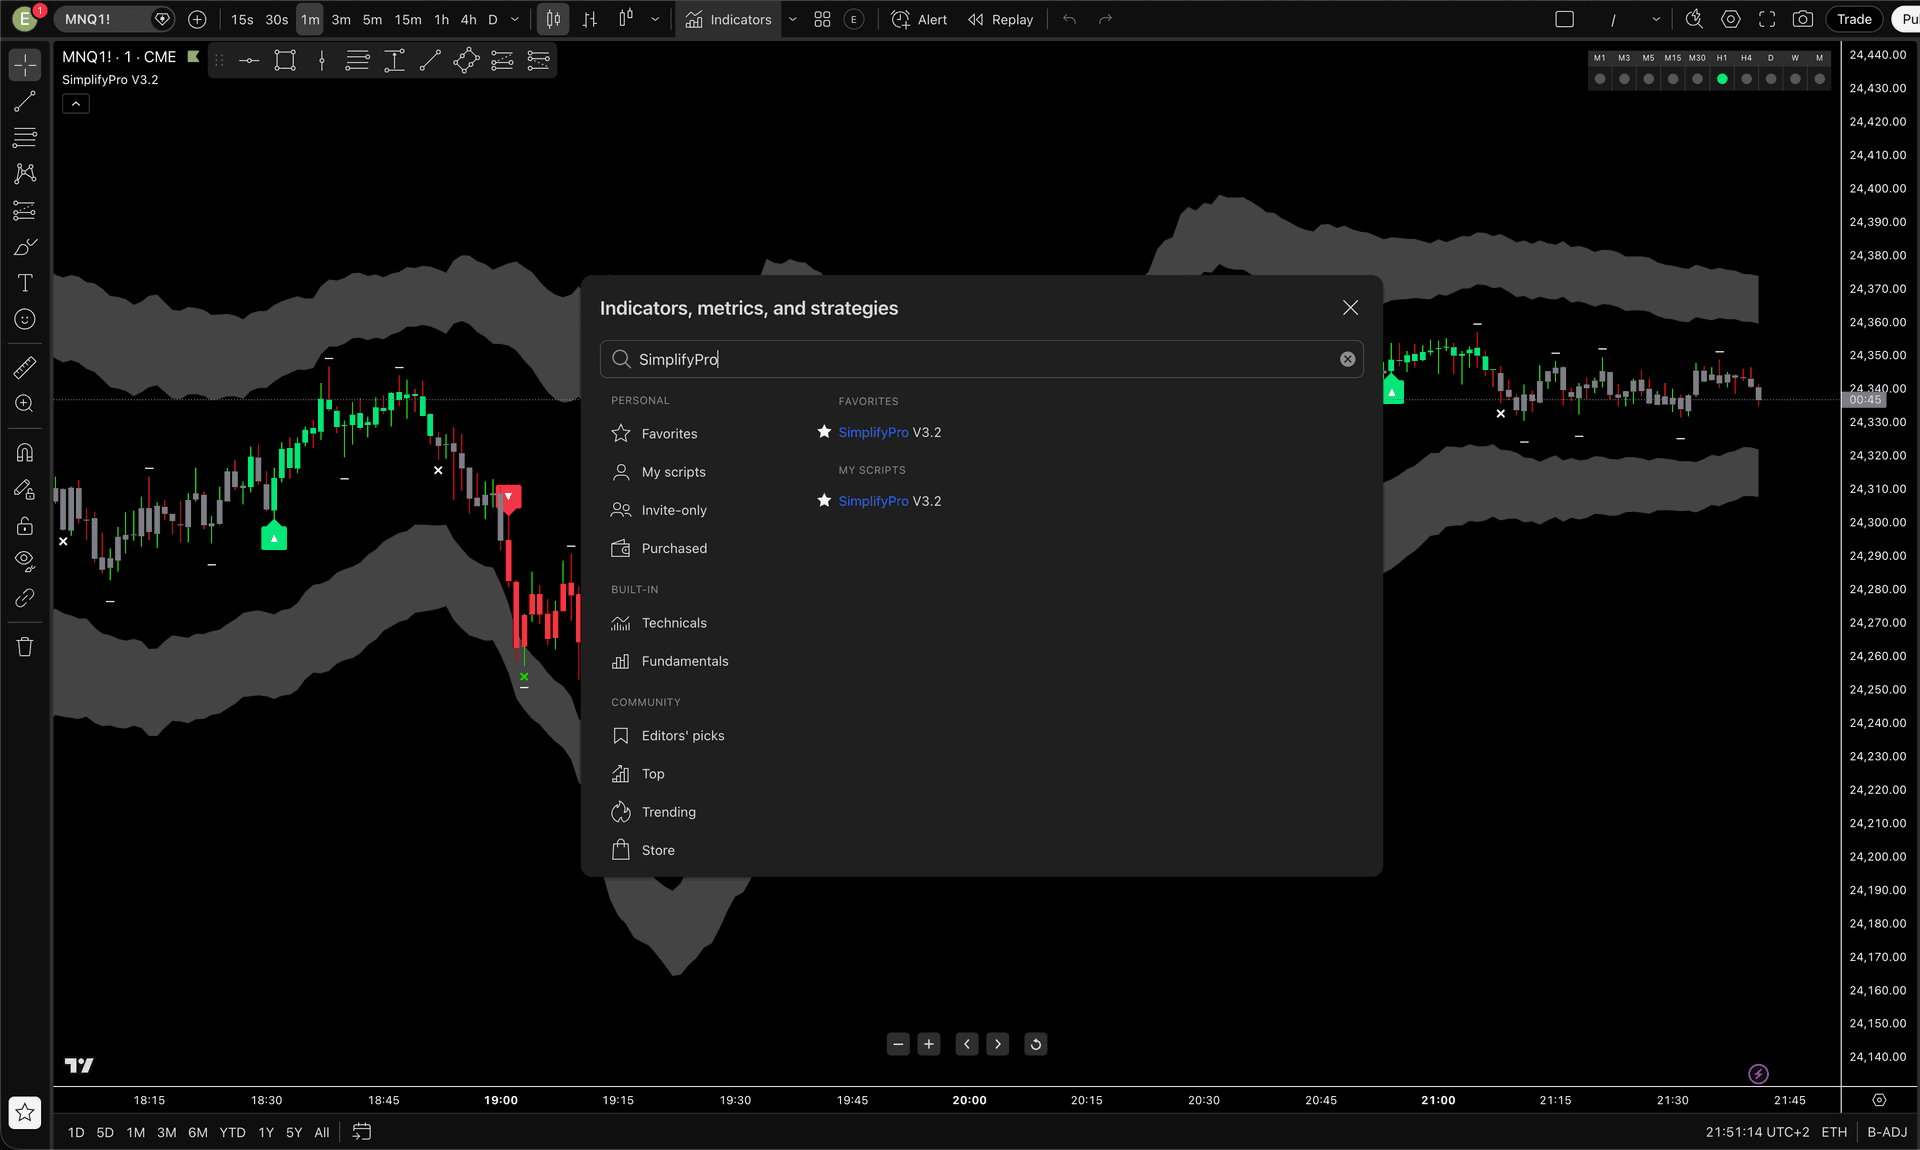Select the trend line drawing tool
1920x1150 pixels.
24,101
